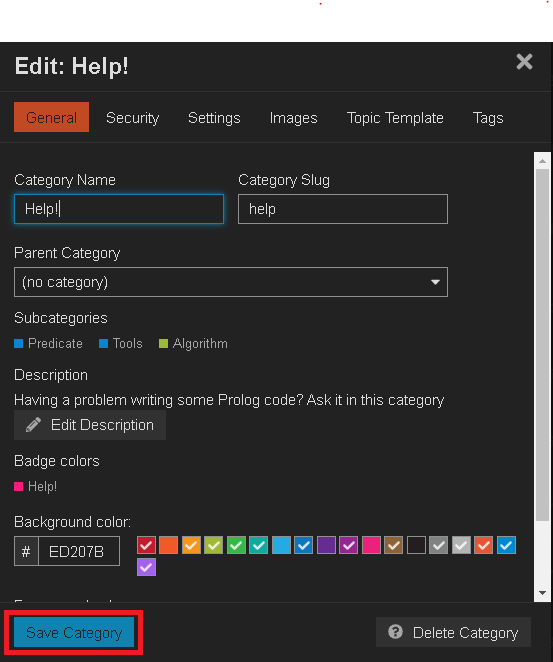
Task: Open the Parent Category dropdown
Action: (231, 282)
